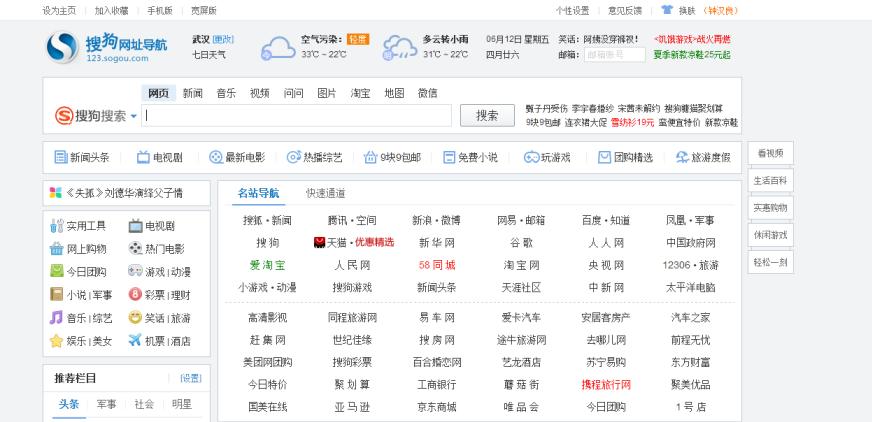Open 新闻头条 newspaper icon in quick bar
Screen dimensions: 872x422
click(x=61, y=157)
